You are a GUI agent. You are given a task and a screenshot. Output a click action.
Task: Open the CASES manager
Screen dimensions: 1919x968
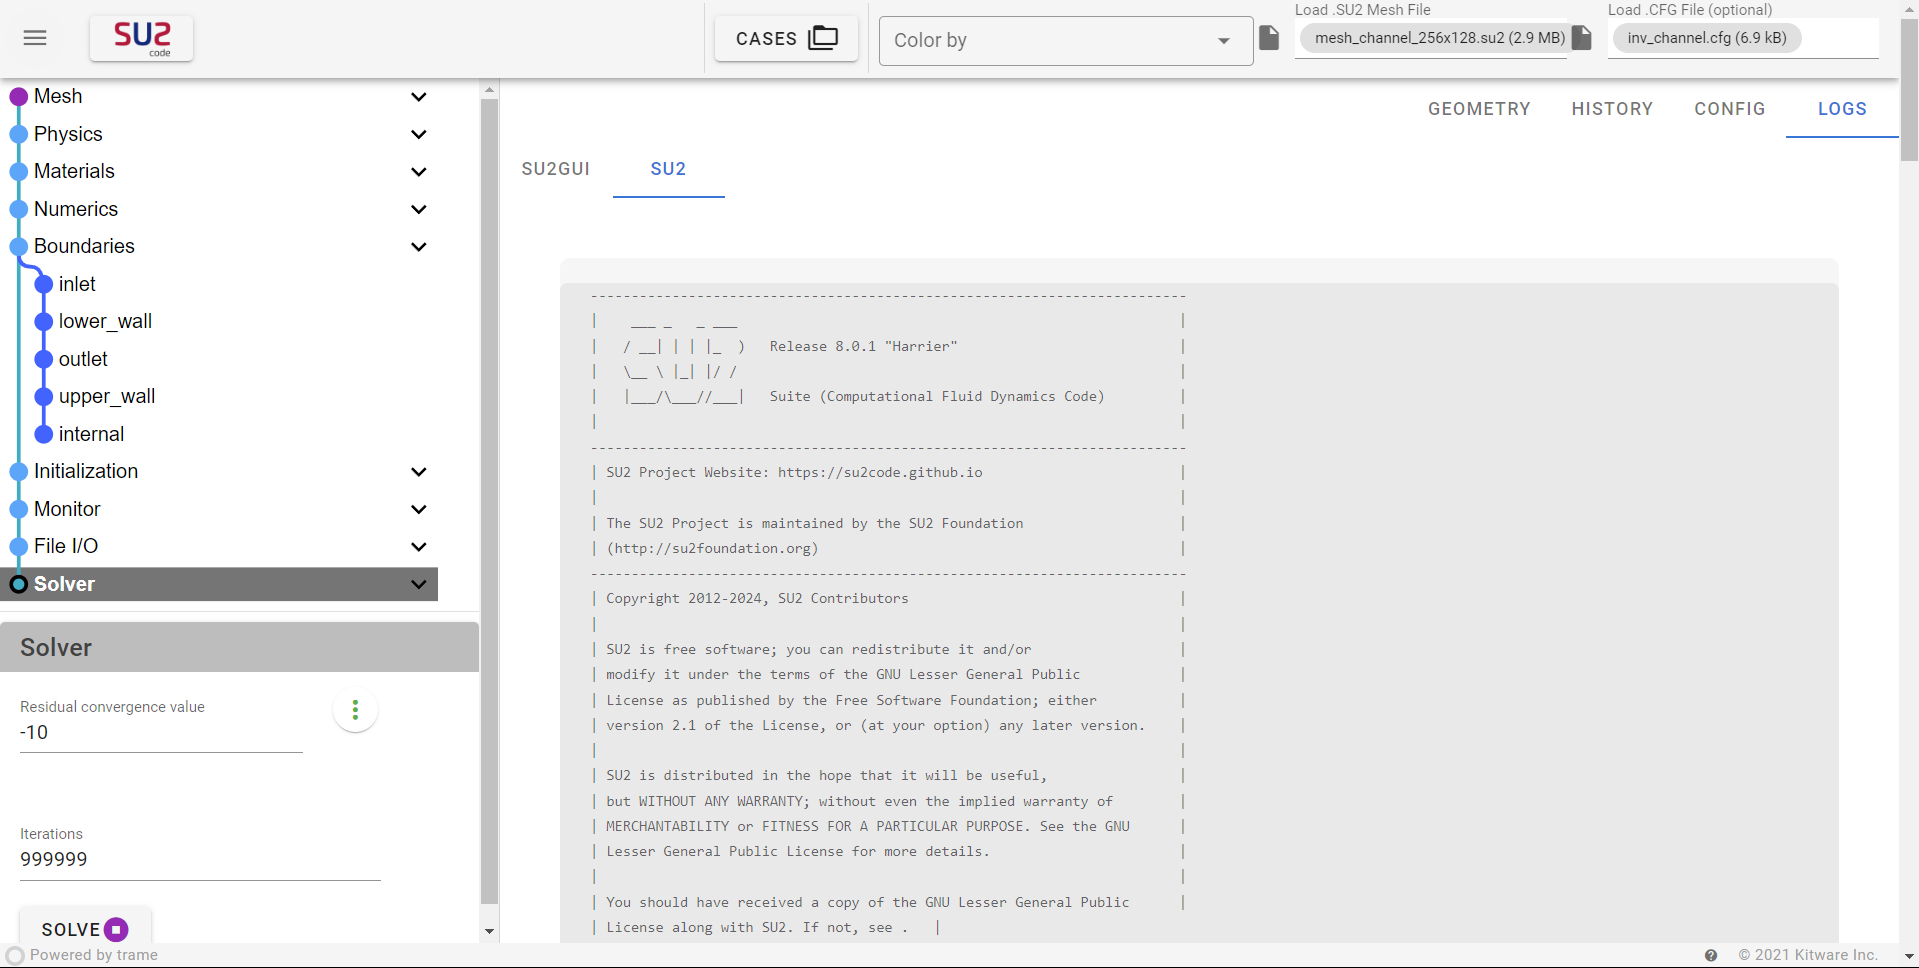tap(786, 38)
